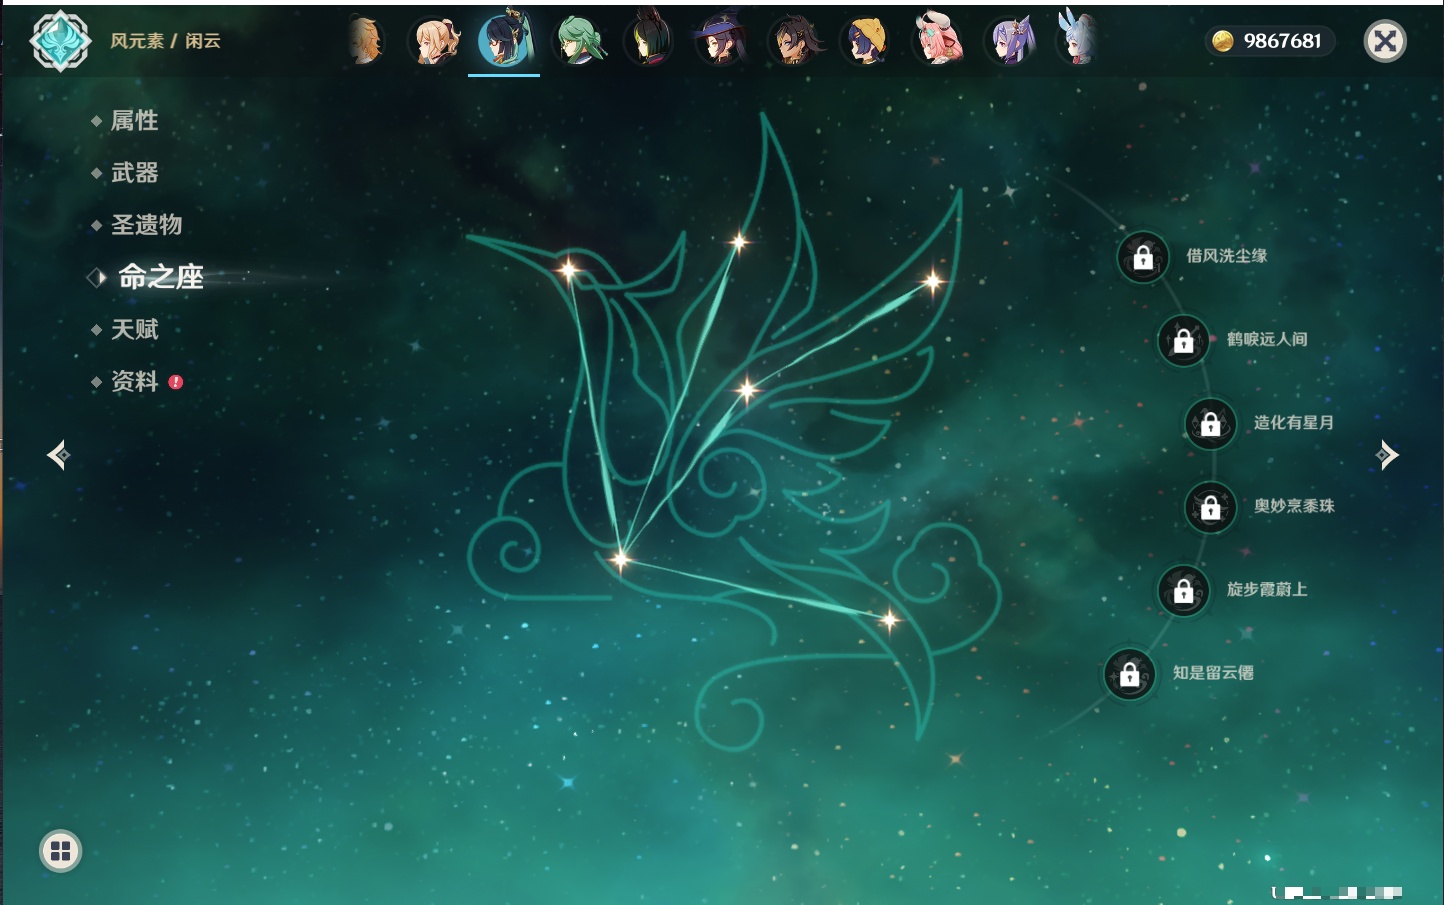Open locked constellation icon beside 造化有星月
The image size is (1444, 905).
click(1211, 424)
